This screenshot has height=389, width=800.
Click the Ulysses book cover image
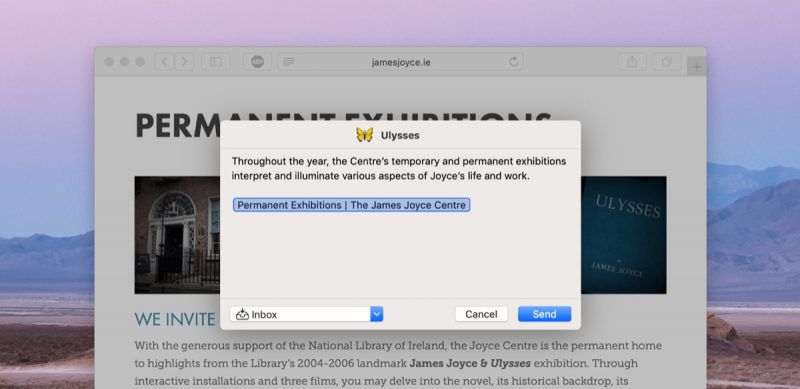point(623,235)
